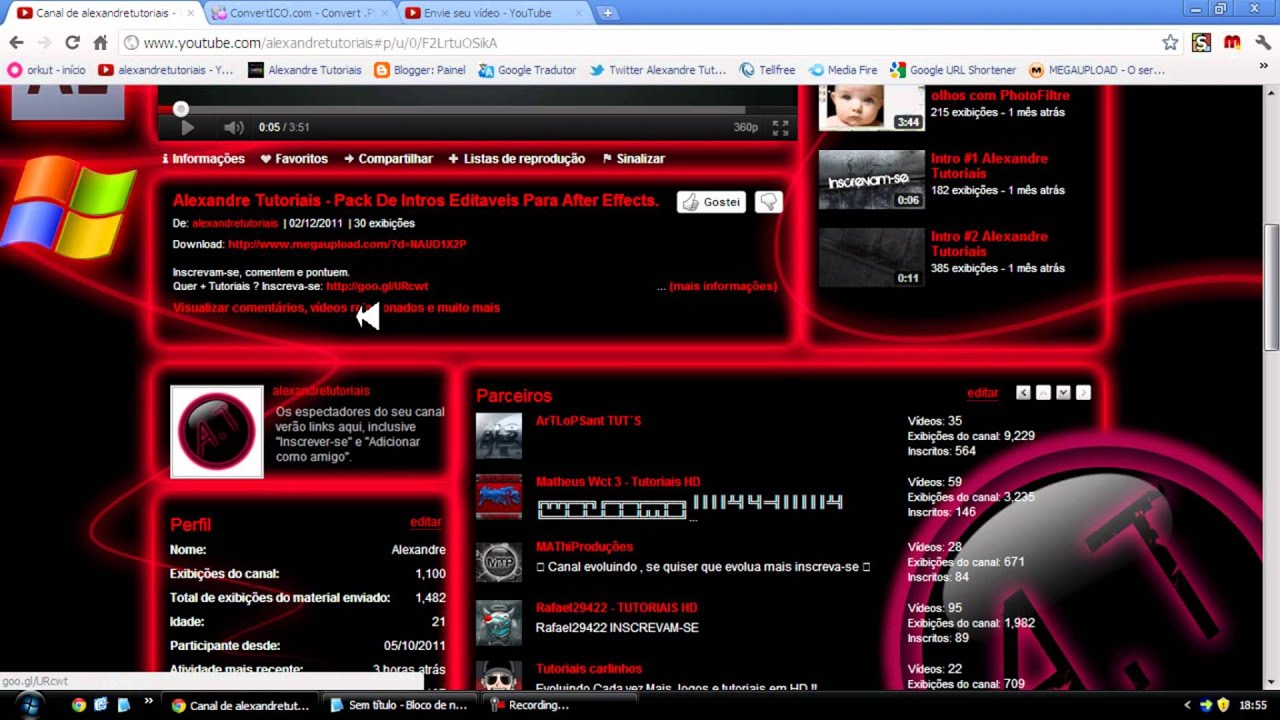Follow the goo.gl/URcwt subscribe link
Screen dimensions: 1280x720
tap(377, 286)
